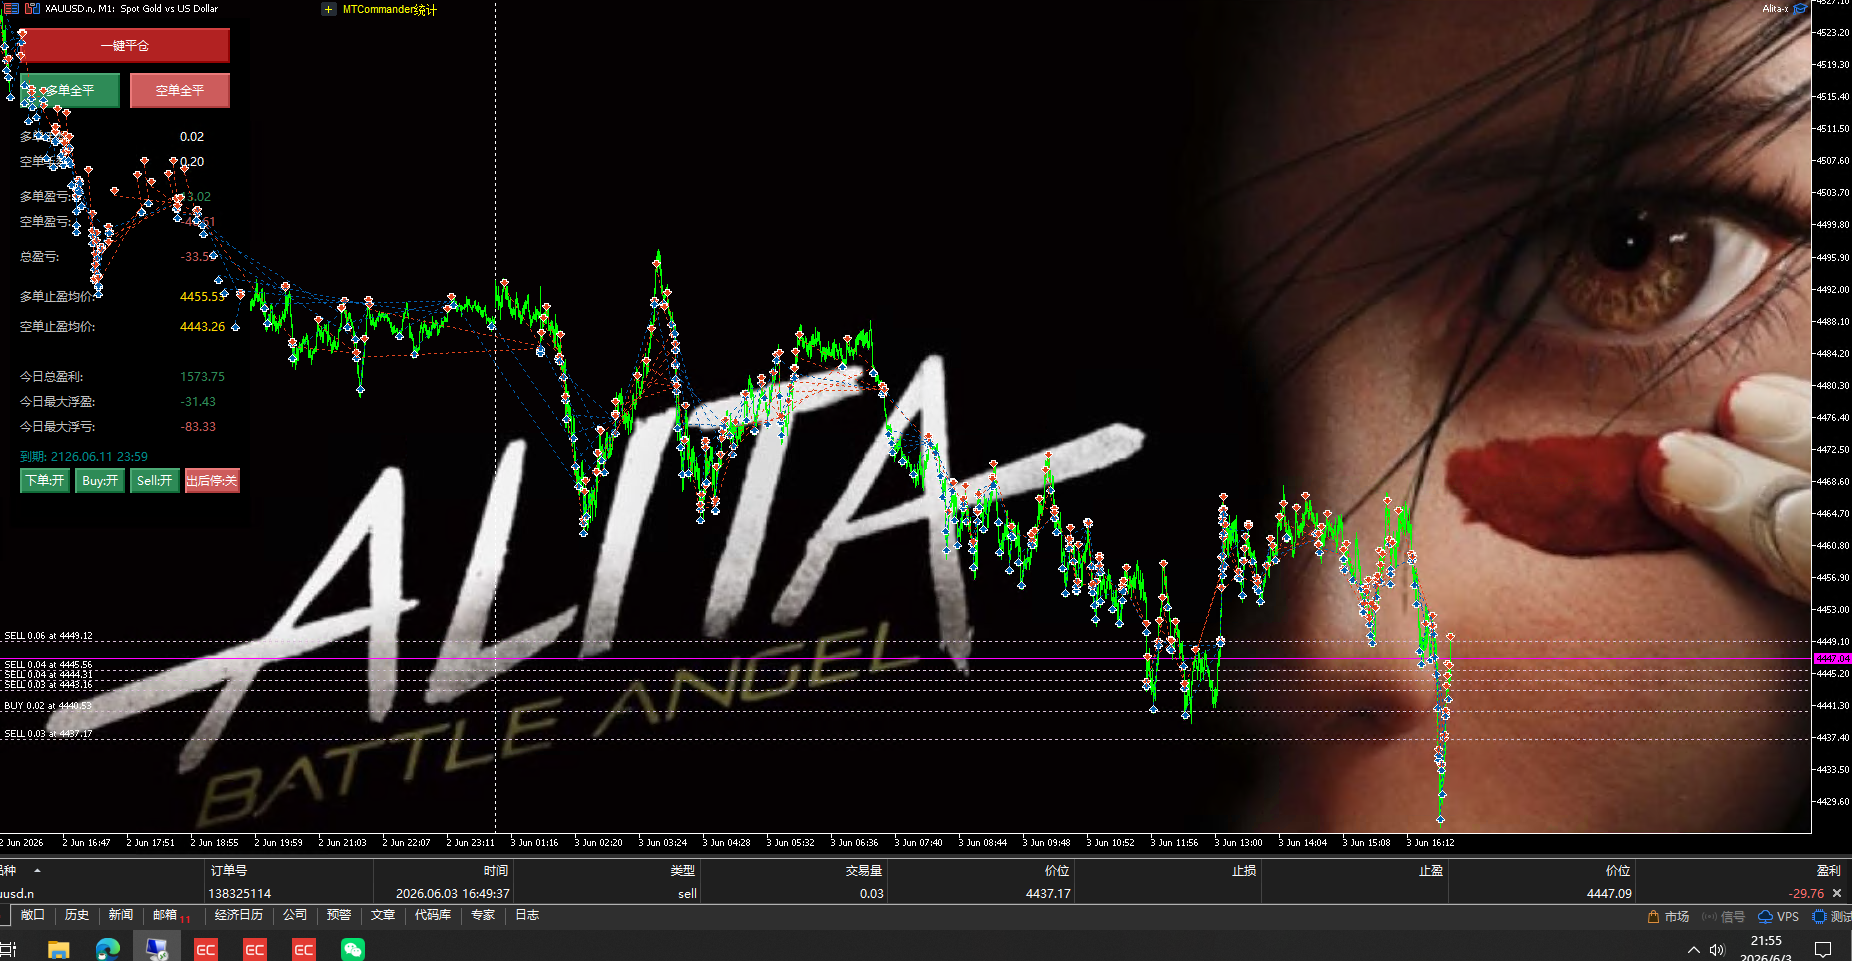
Task: Select the current price 4447.09 cell
Action: point(1609,894)
